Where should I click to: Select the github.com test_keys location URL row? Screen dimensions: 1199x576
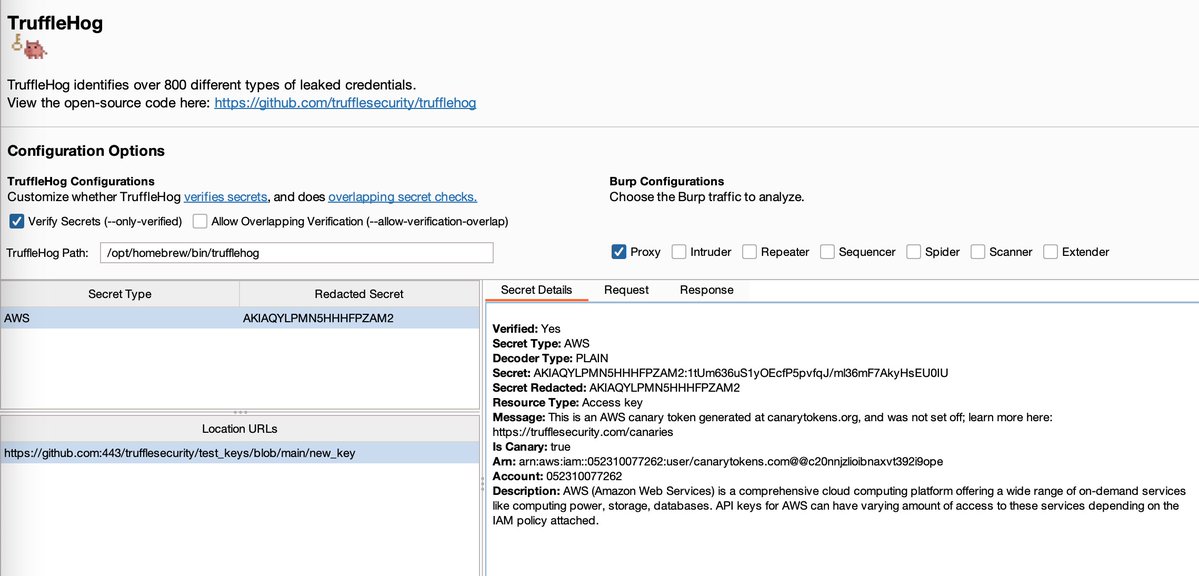(239, 453)
